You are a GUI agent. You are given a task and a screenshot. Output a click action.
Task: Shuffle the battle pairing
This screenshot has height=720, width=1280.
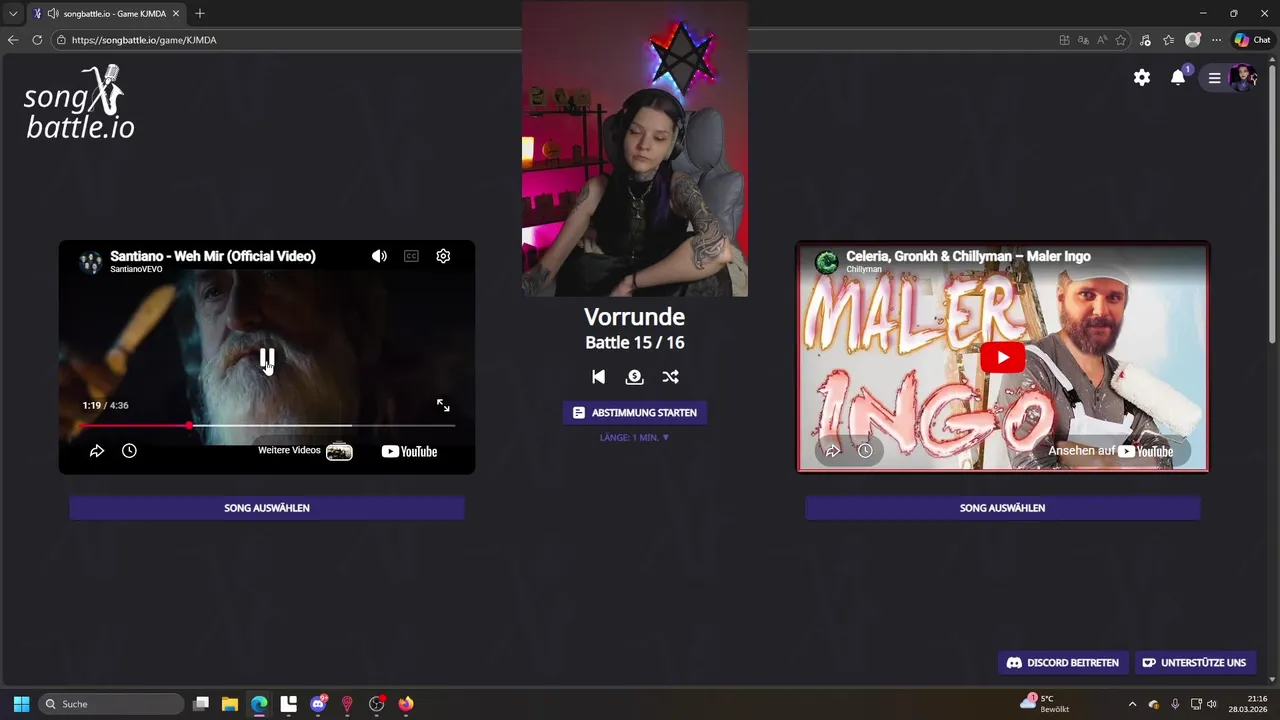pyautogui.click(x=670, y=377)
